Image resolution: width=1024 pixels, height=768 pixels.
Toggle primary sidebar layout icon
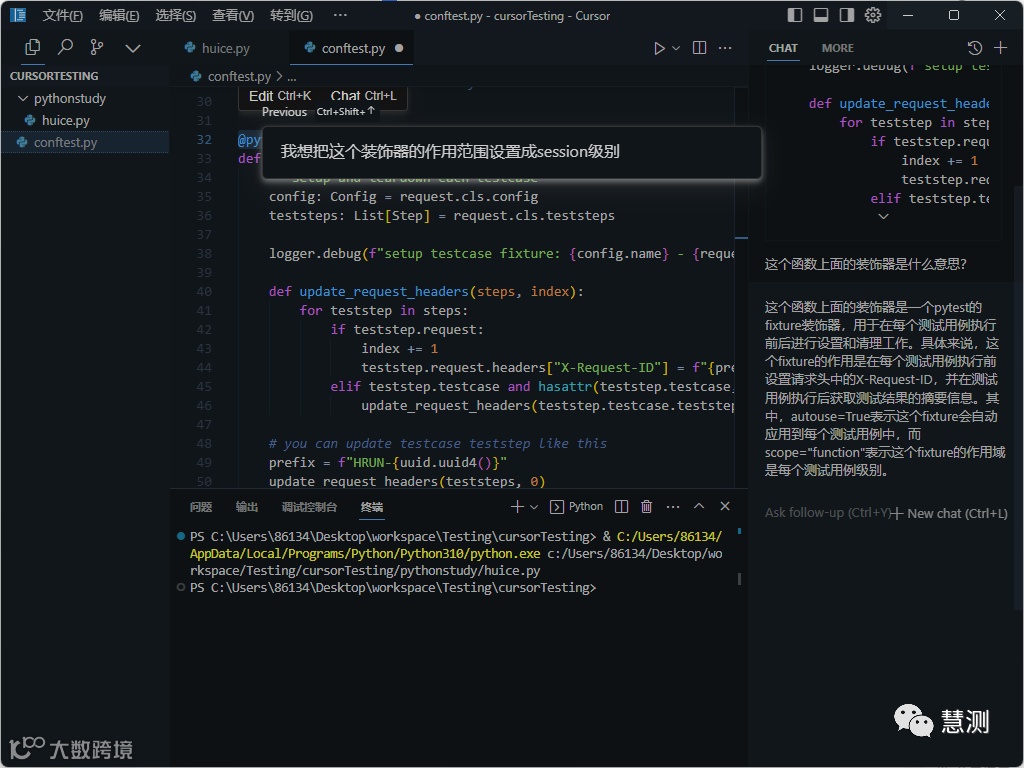point(794,15)
